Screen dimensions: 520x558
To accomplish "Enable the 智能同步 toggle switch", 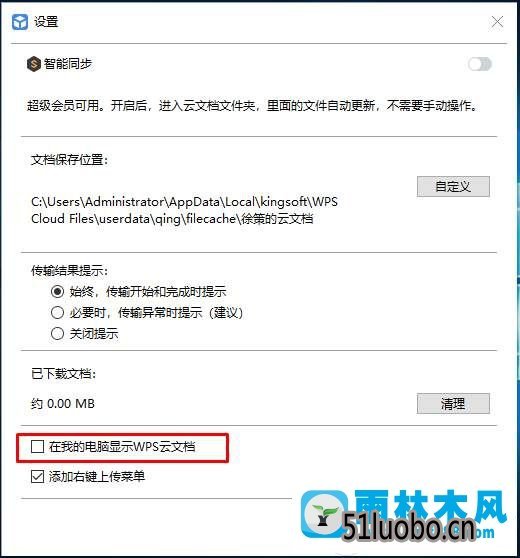I will pos(480,64).
